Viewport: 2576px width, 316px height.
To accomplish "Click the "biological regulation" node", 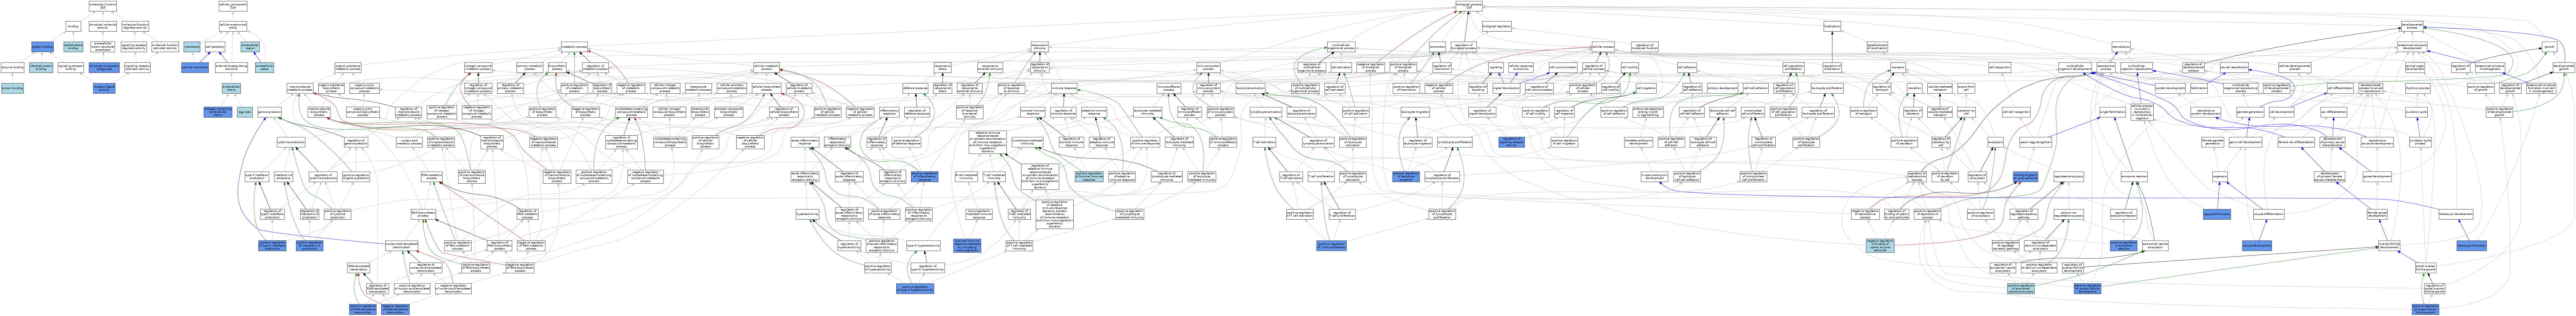I will click(1497, 26).
